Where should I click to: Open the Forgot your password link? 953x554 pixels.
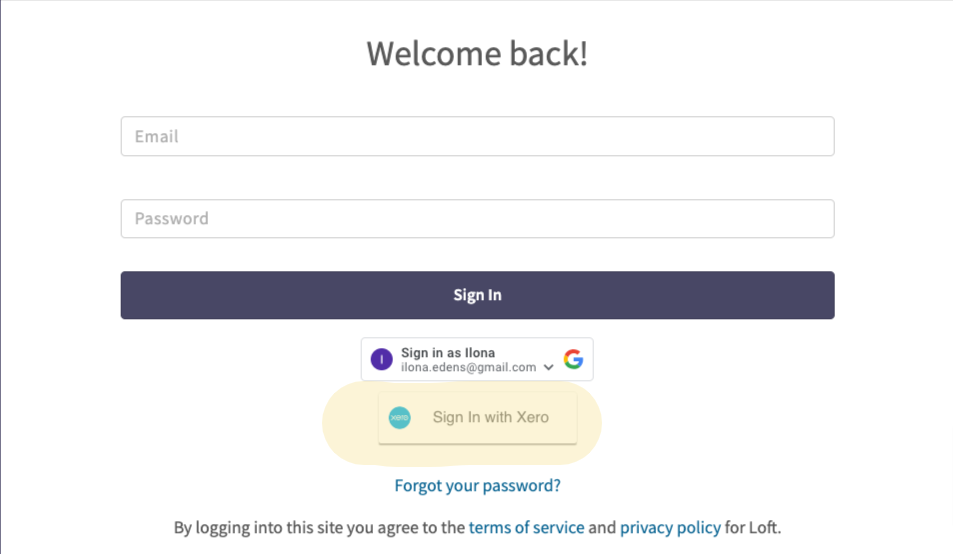click(477, 485)
